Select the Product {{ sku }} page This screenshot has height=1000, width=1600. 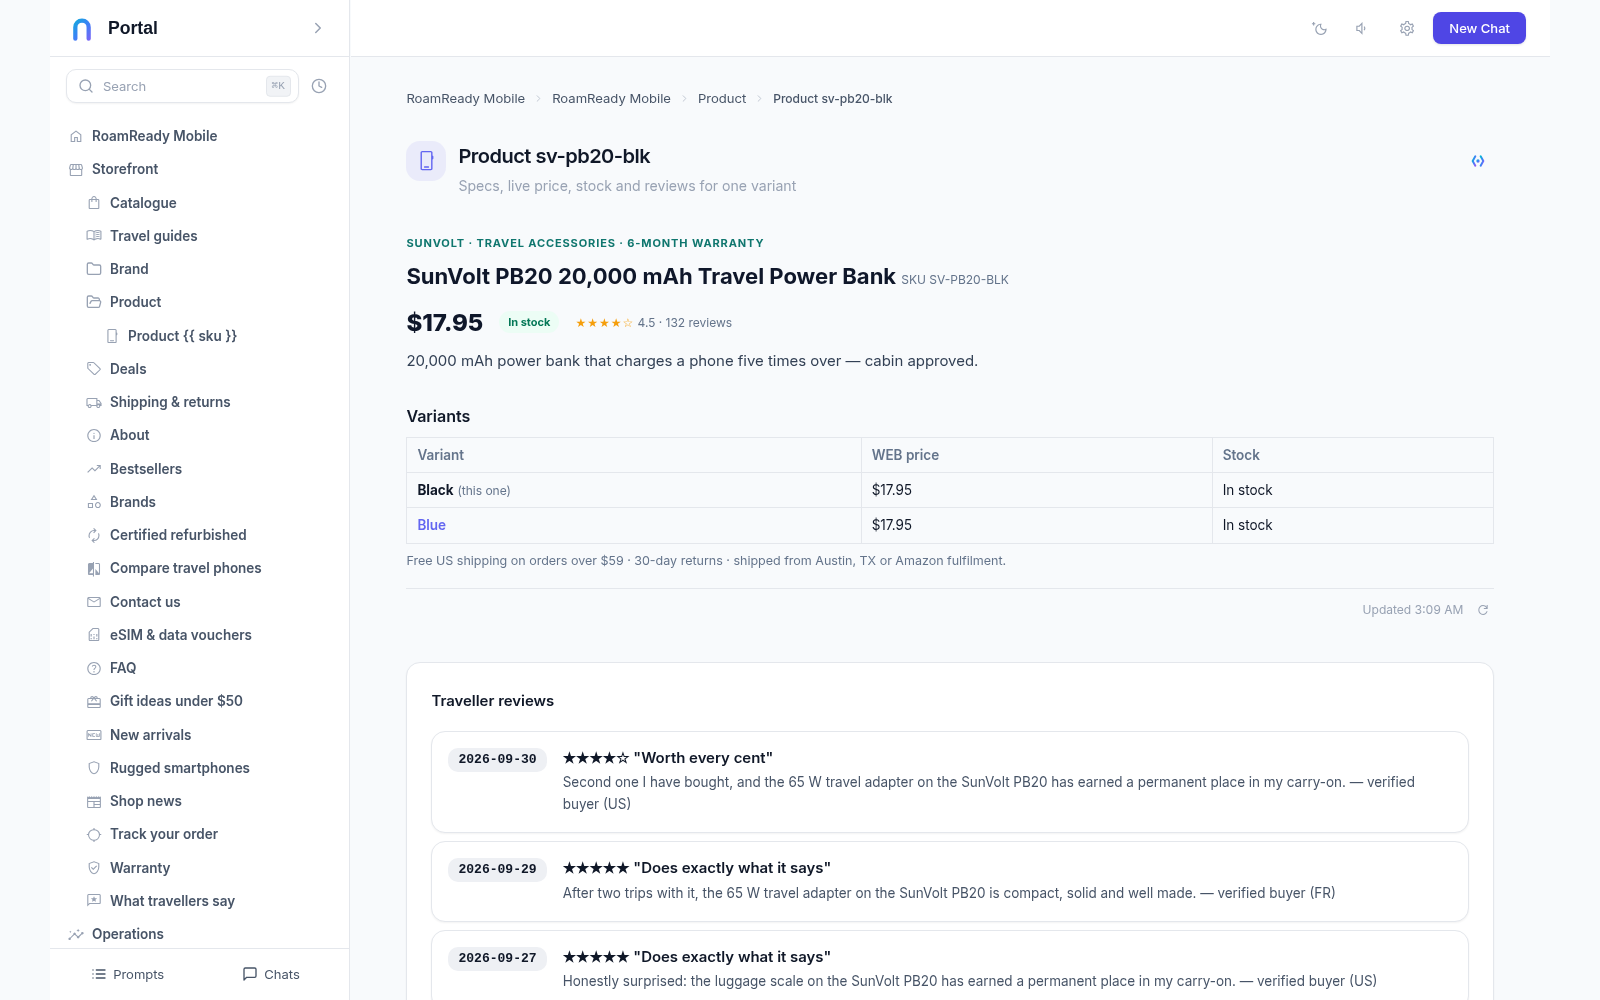[x=182, y=336]
